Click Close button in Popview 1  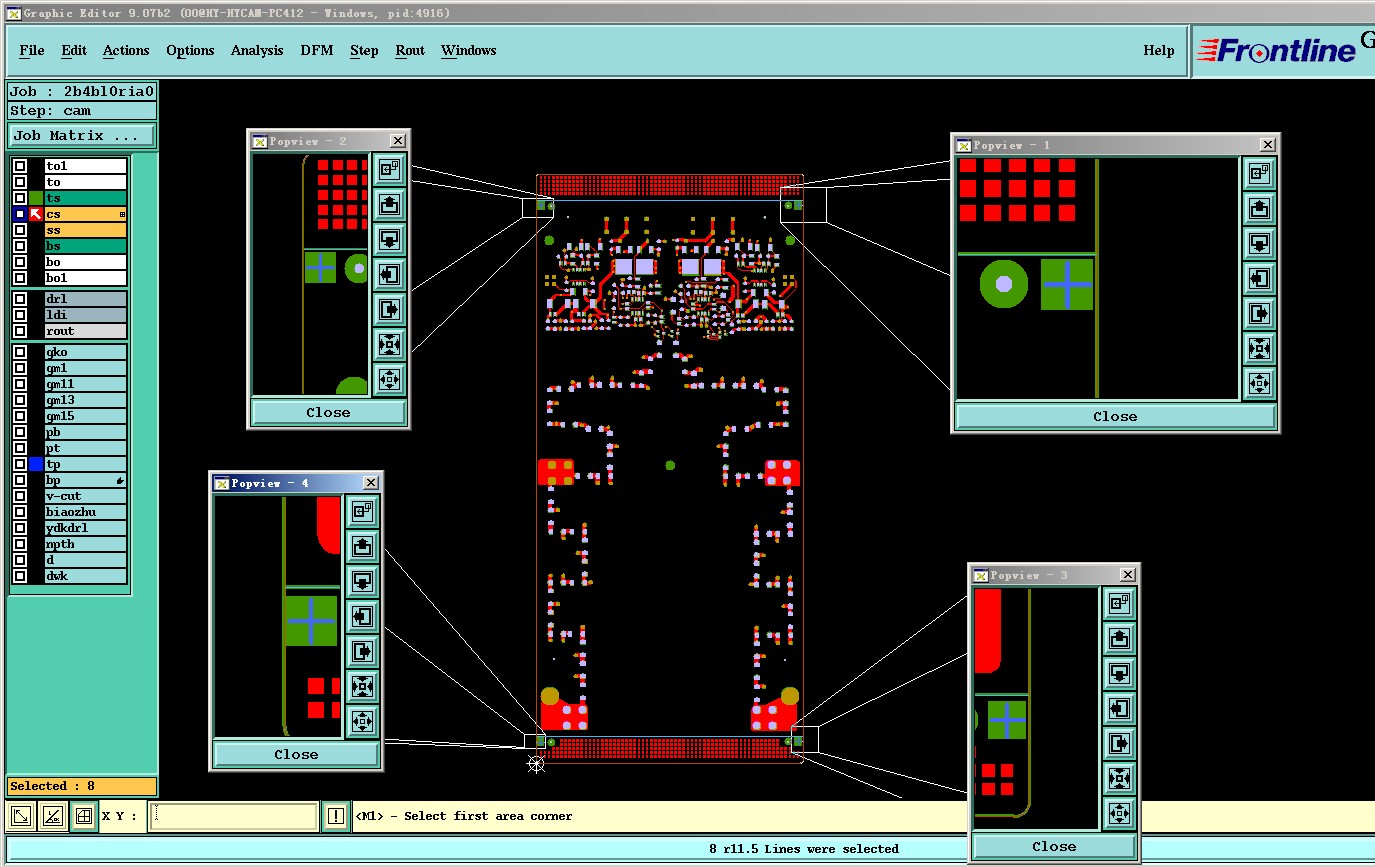pyautogui.click(x=1115, y=416)
